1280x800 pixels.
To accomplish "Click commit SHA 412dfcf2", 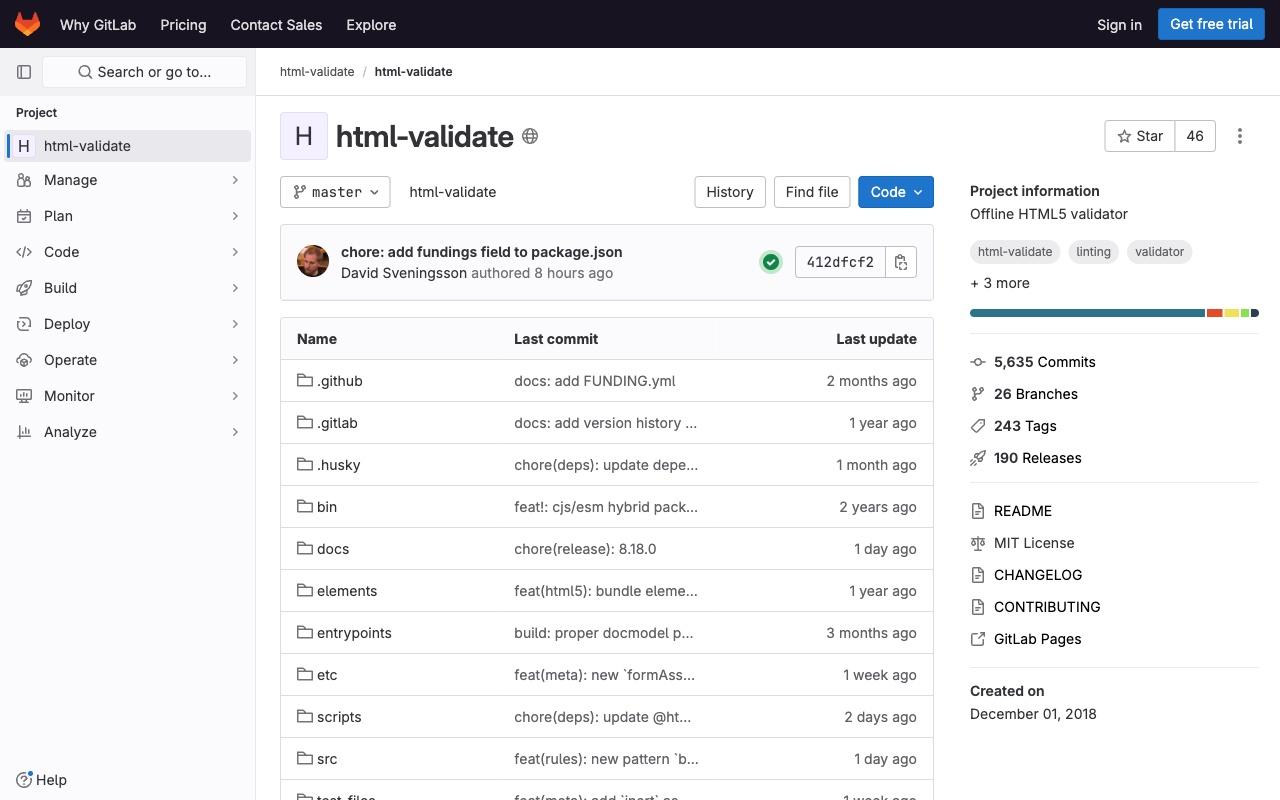I will 840,262.
